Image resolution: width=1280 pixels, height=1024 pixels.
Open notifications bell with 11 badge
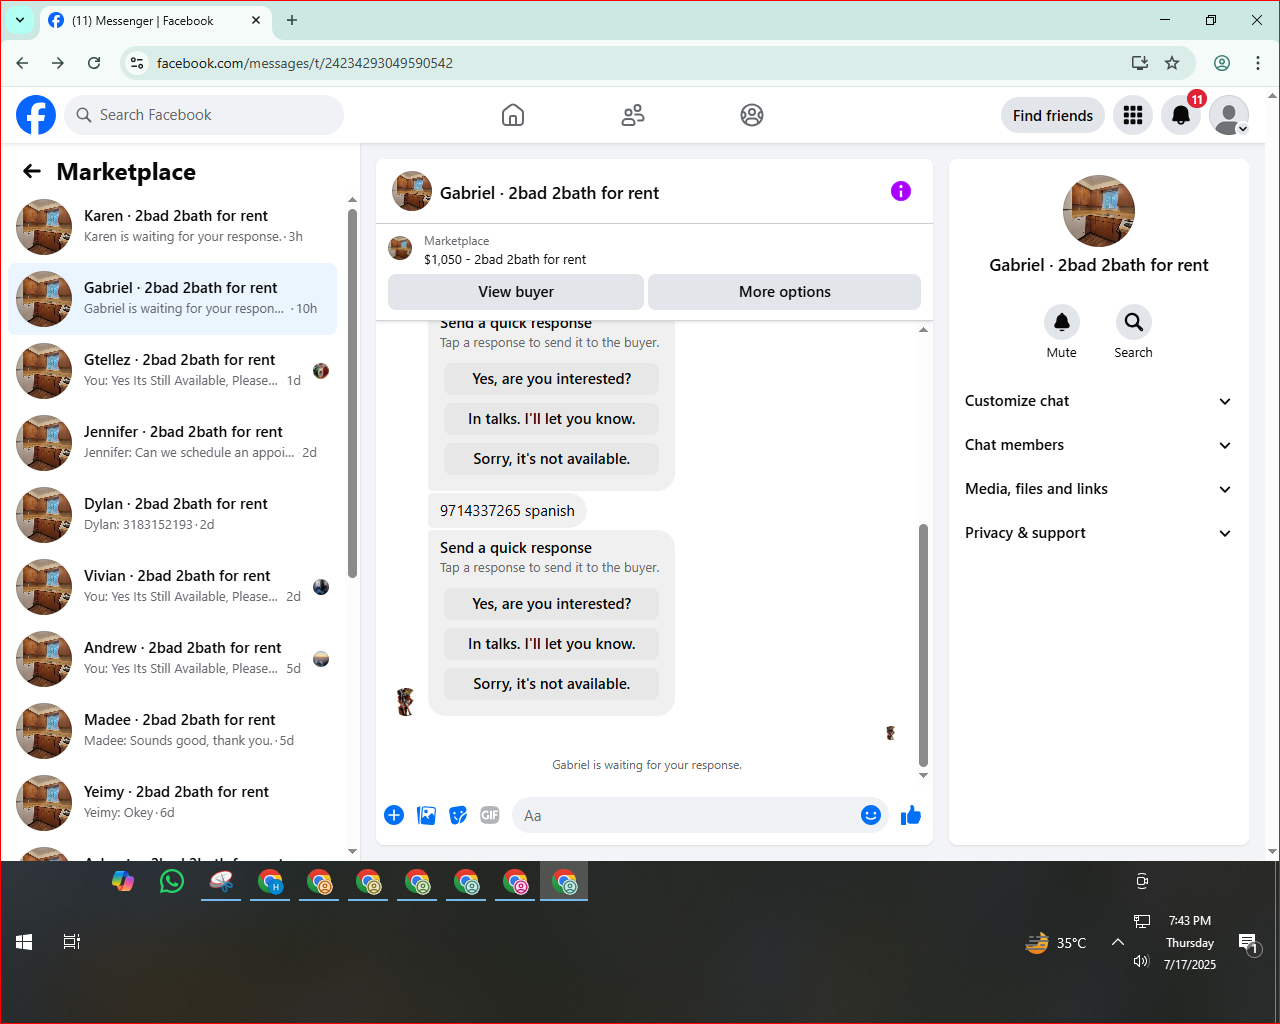[1181, 115]
